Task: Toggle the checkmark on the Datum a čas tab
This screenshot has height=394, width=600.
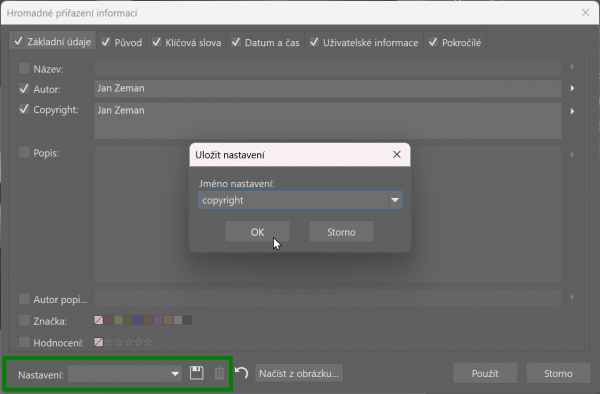Action: pyautogui.click(x=236, y=42)
